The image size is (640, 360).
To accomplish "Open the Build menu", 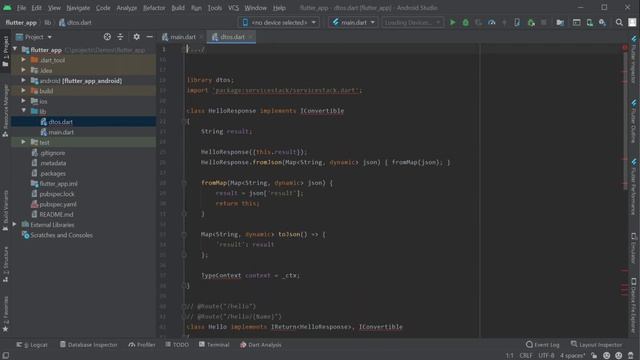I will [x=178, y=8].
